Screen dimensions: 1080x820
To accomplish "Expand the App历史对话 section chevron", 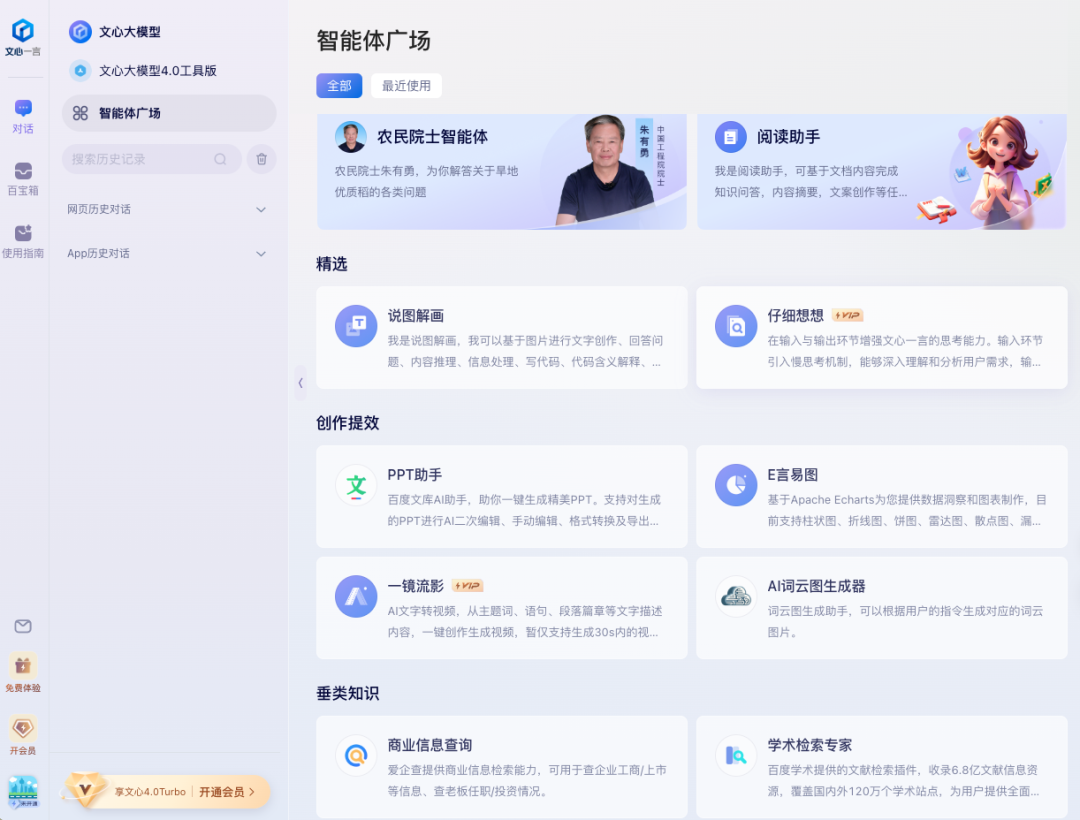I will click(261, 253).
